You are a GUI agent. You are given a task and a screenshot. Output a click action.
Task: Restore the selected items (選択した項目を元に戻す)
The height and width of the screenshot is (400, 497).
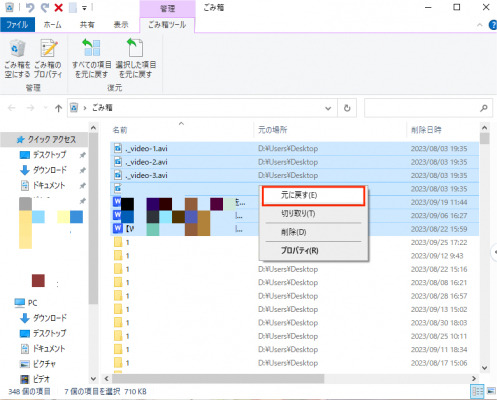[136, 59]
